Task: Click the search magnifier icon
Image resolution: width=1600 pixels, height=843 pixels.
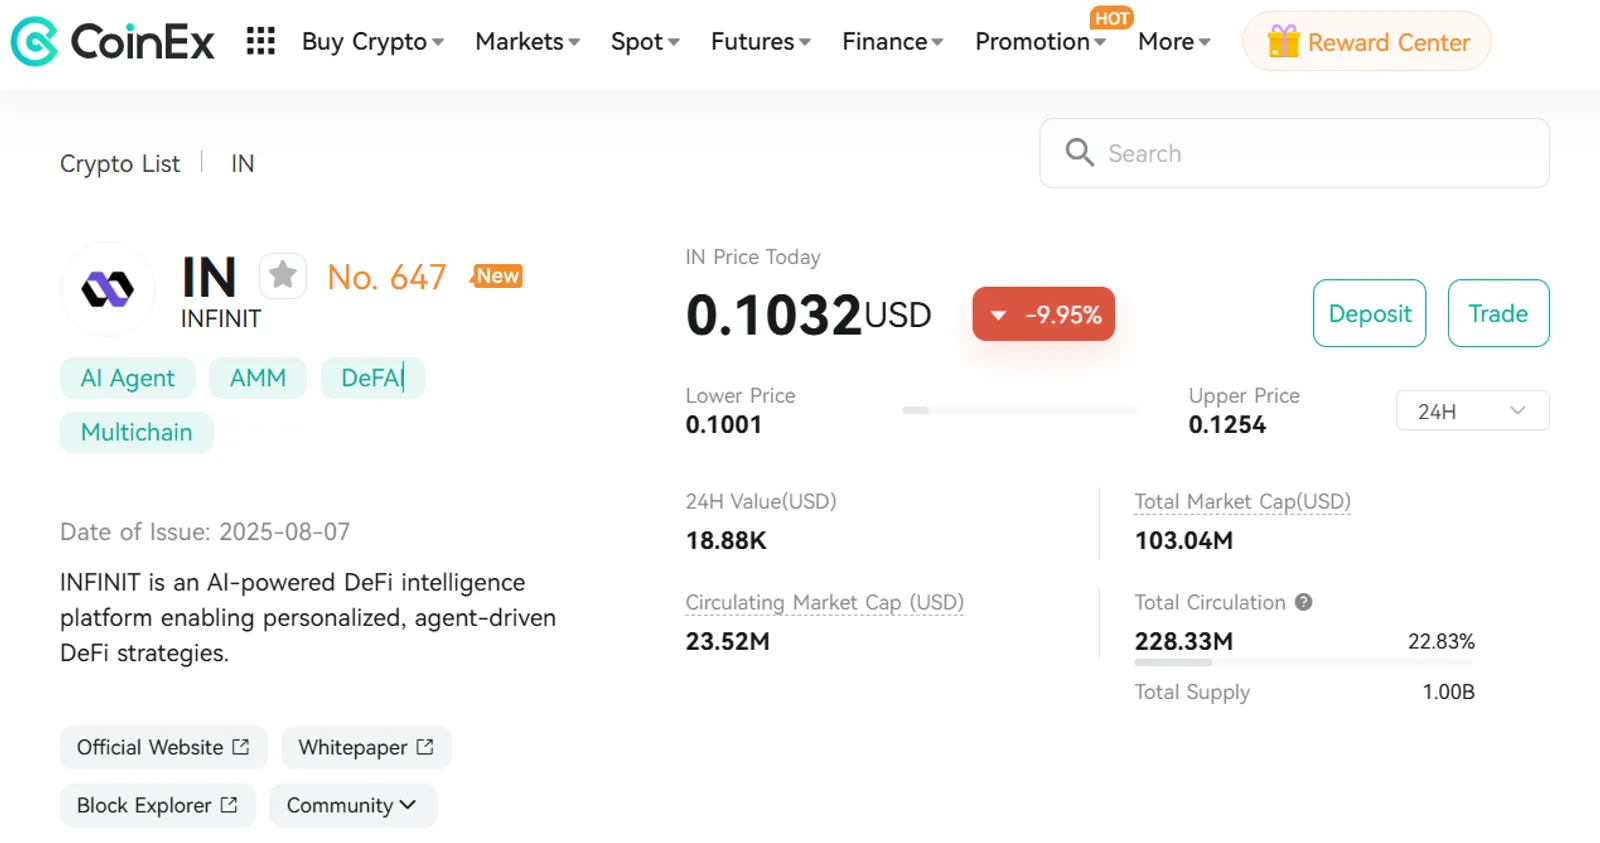Action: (x=1079, y=152)
